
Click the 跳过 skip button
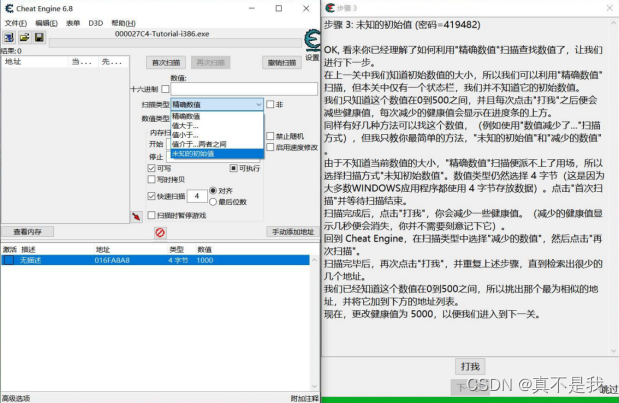tap(609, 389)
